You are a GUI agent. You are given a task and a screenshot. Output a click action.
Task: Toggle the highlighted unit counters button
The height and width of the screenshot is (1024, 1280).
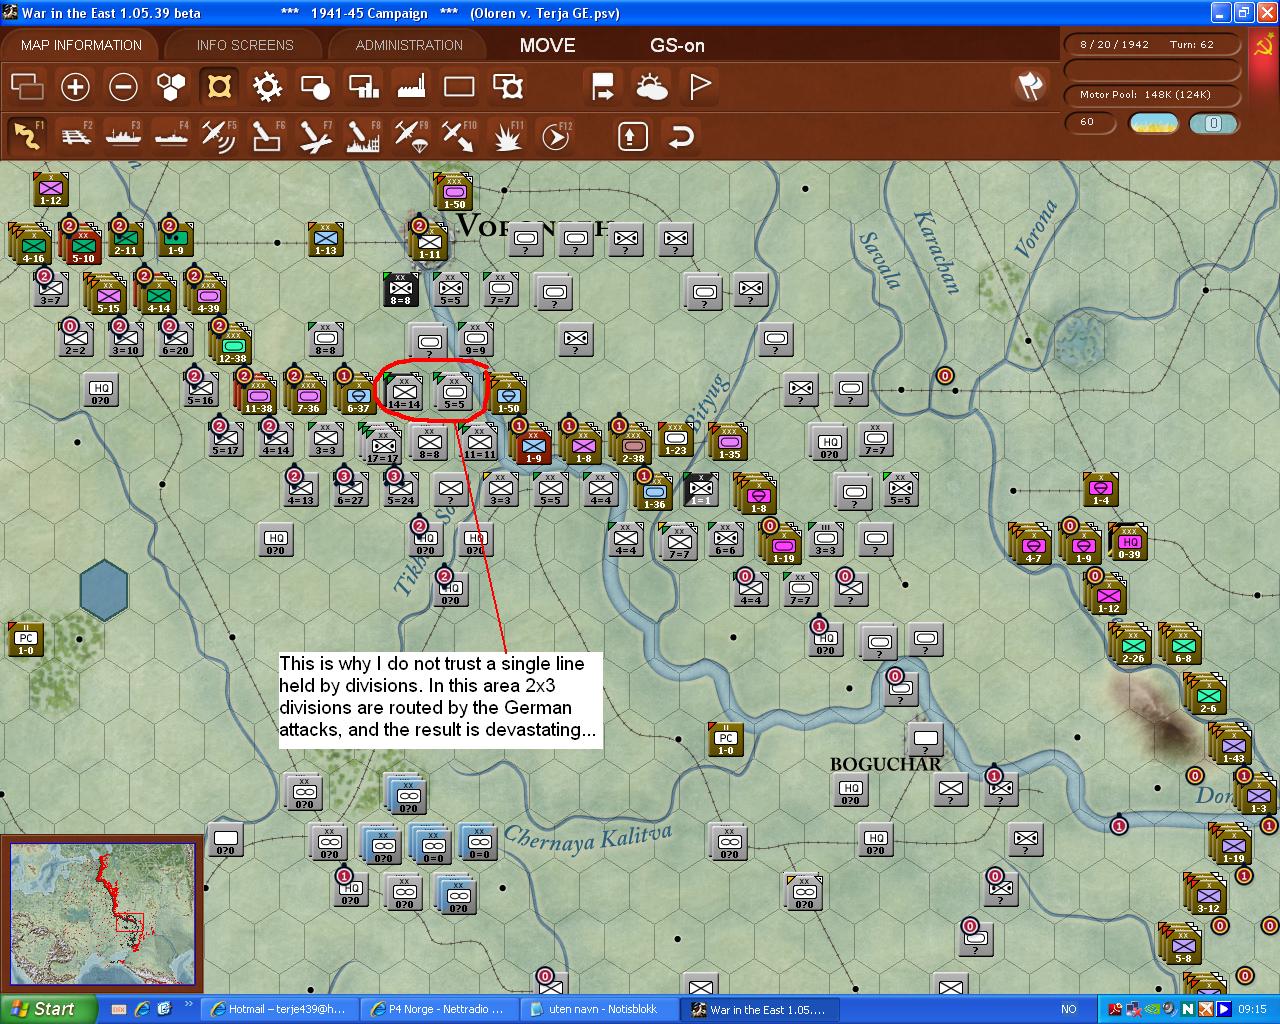[x=218, y=87]
